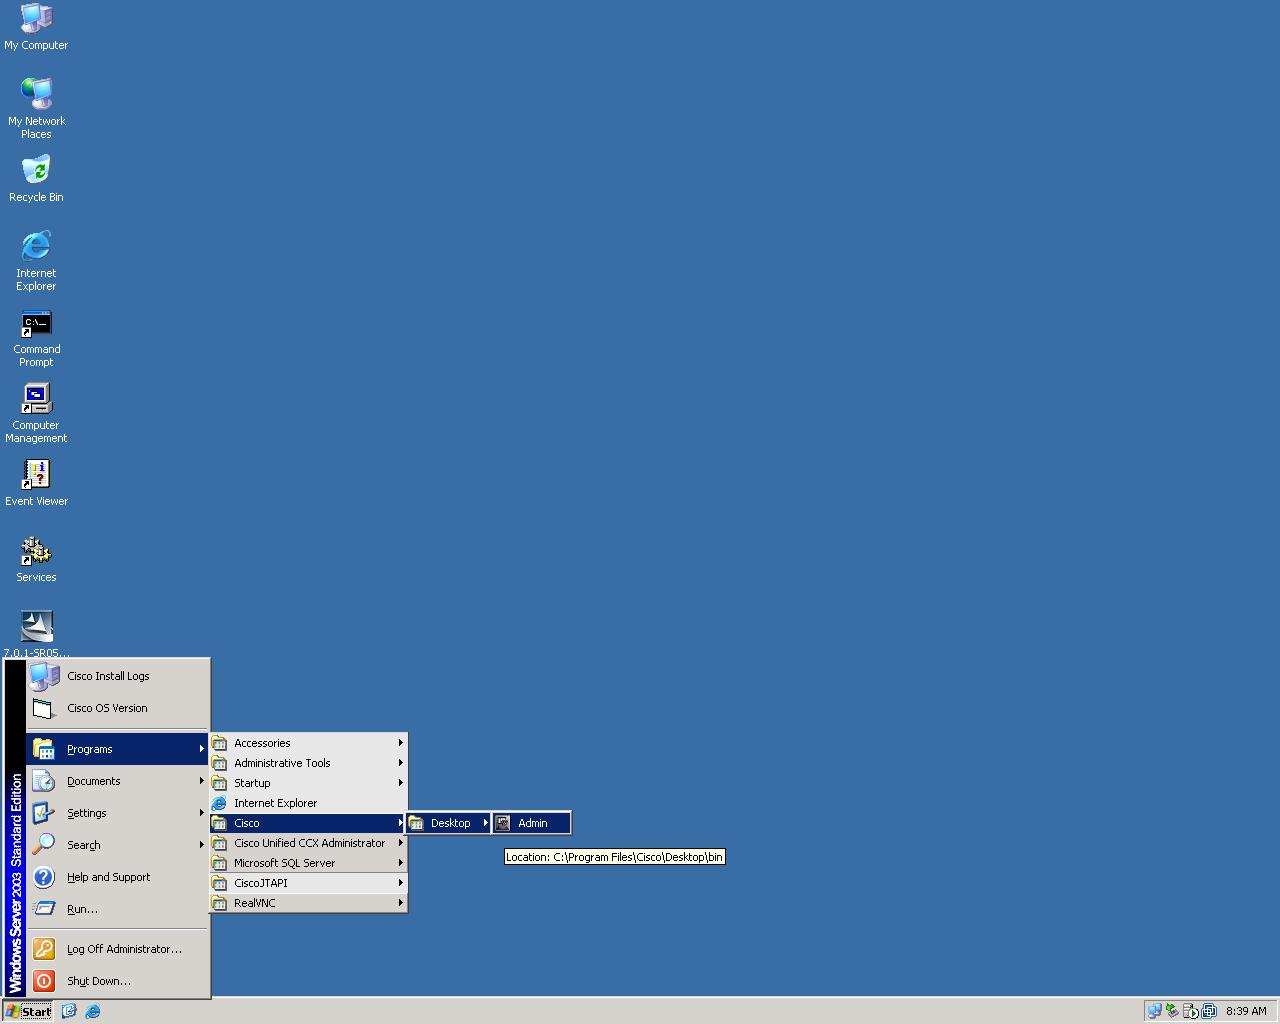Select Services desktop shortcut
This screenshot has width=1280, height=1024.
pyautogui.click(x=36, y=560)
